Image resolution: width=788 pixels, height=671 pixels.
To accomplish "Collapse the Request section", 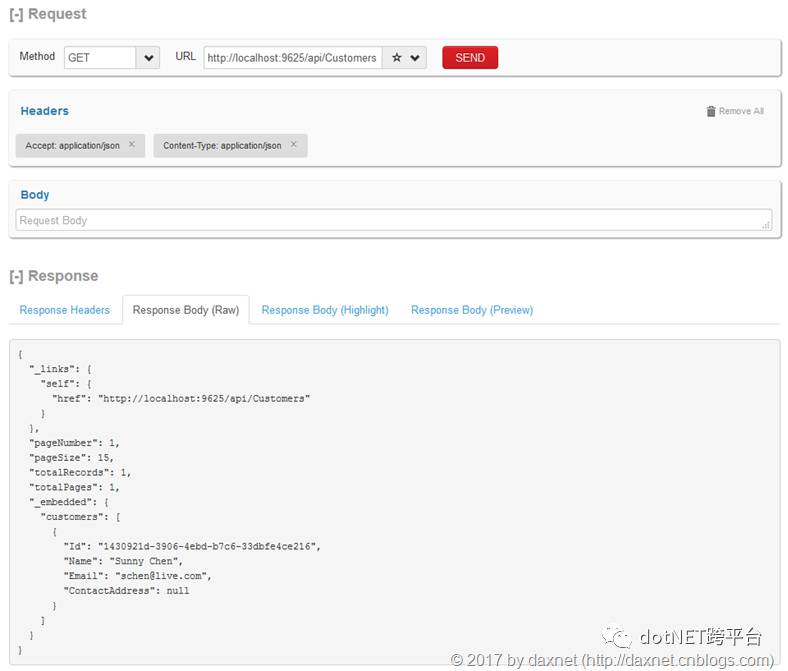I will pos(16,14).
